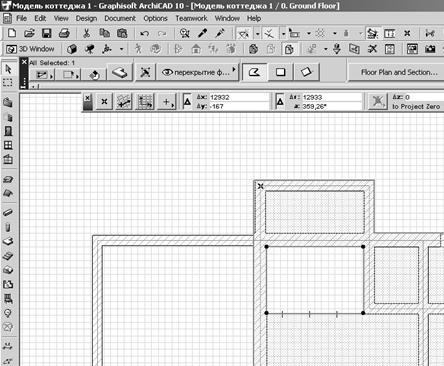Toggle relative polar coordinates delta for Δr
This screenshot has width=444, height=366.
coord(280,102)
